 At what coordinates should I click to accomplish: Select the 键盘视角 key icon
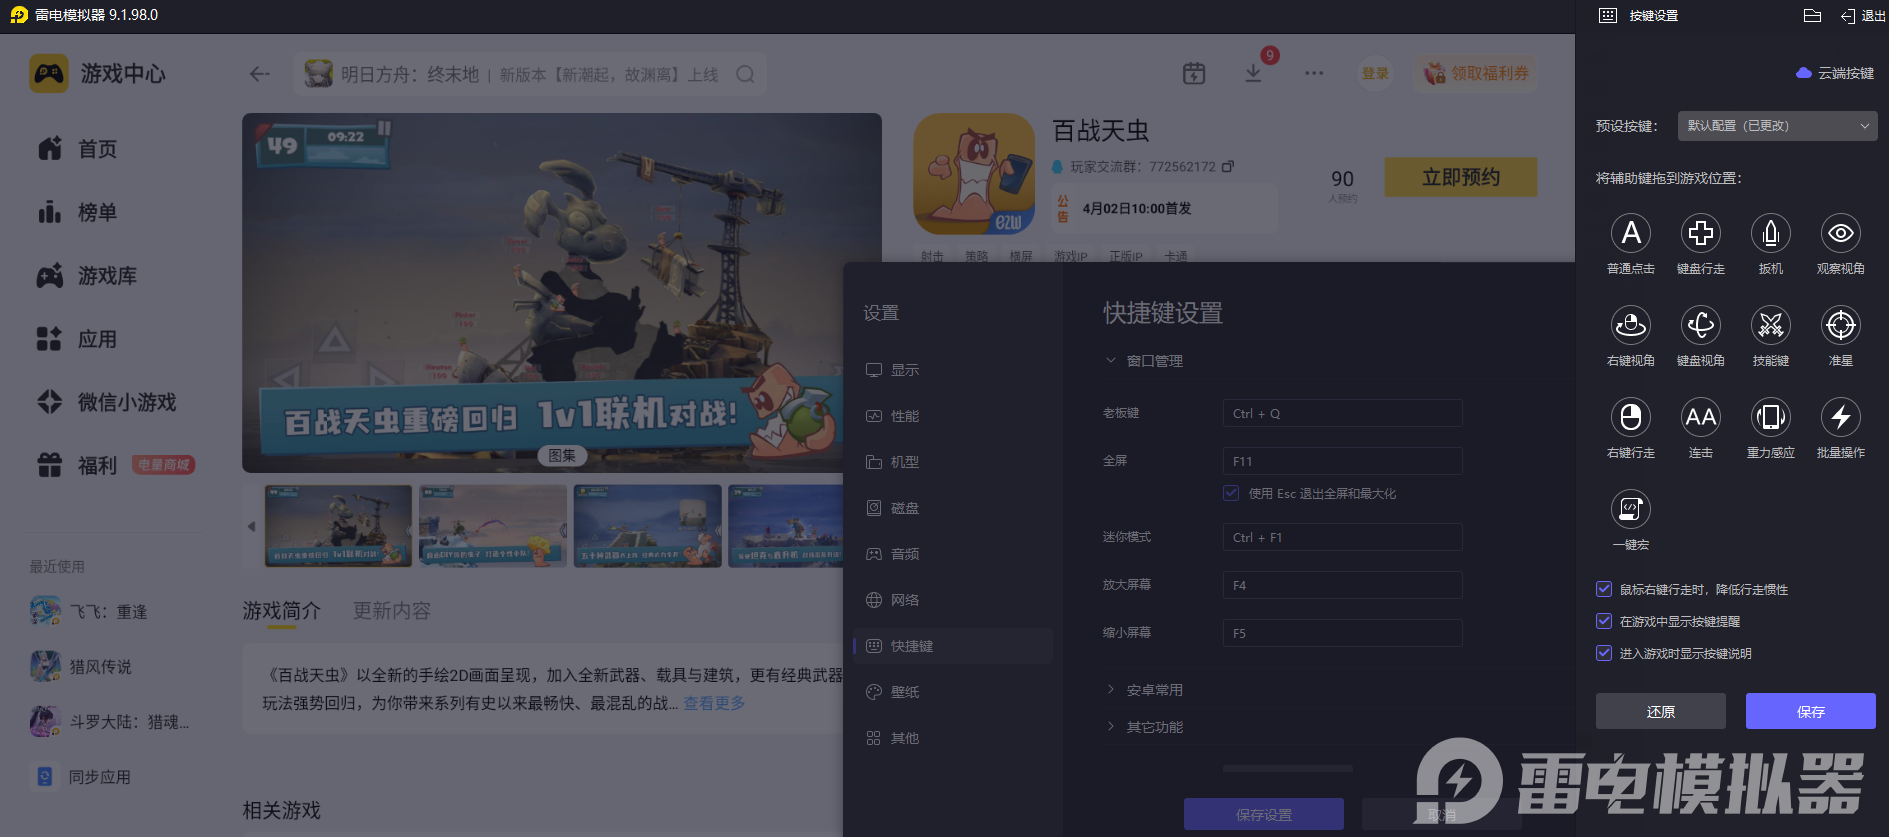click(1701, 325)
